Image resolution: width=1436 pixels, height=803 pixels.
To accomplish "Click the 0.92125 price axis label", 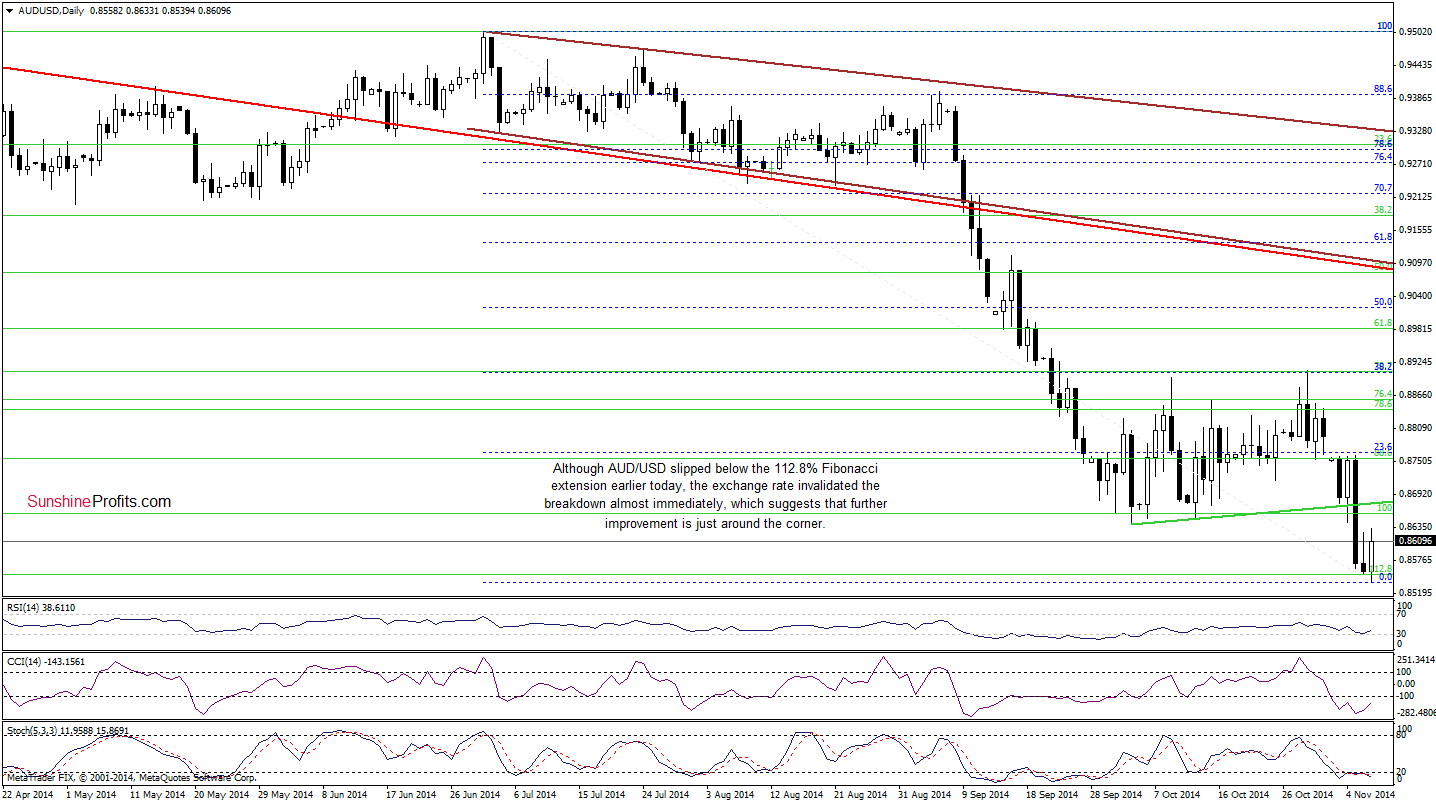I will pyautogui.click(x=1414, y=197).
